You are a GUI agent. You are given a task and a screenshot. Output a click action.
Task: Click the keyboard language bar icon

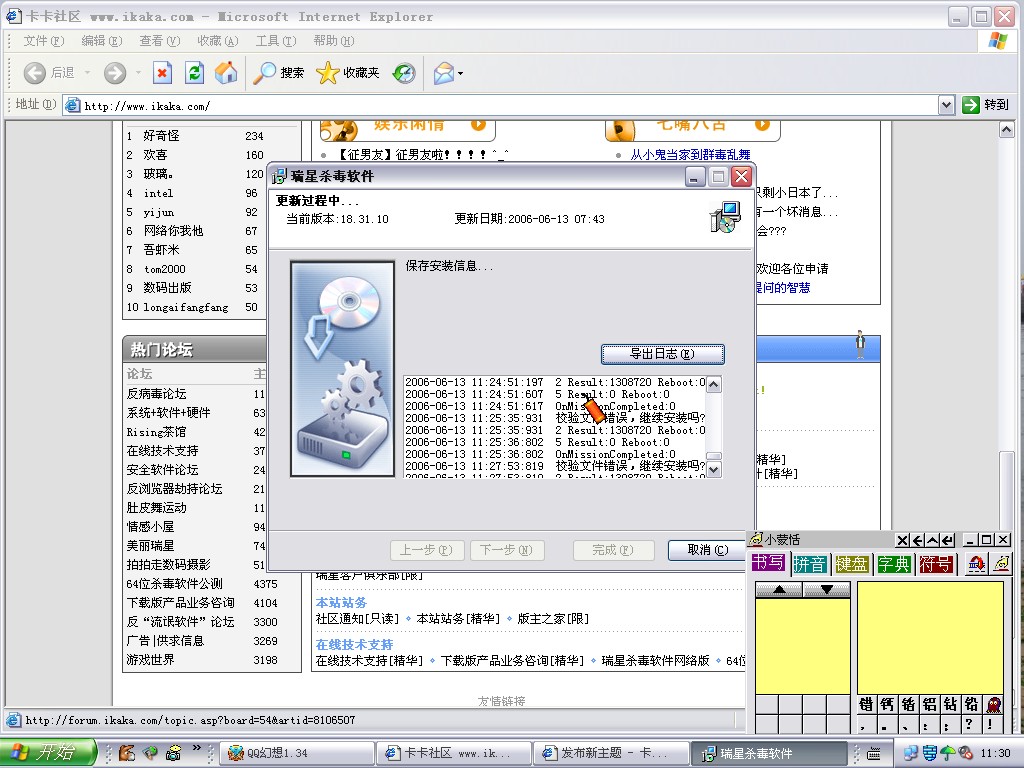click(873, 753)
